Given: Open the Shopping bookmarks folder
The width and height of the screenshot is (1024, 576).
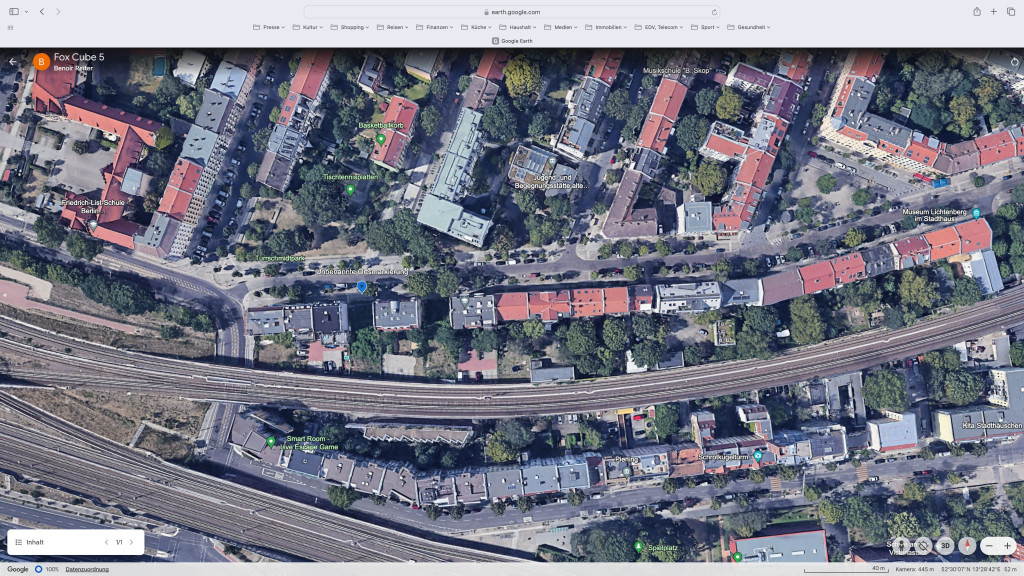Looking at the screenshot, I should tap(349, 27).
